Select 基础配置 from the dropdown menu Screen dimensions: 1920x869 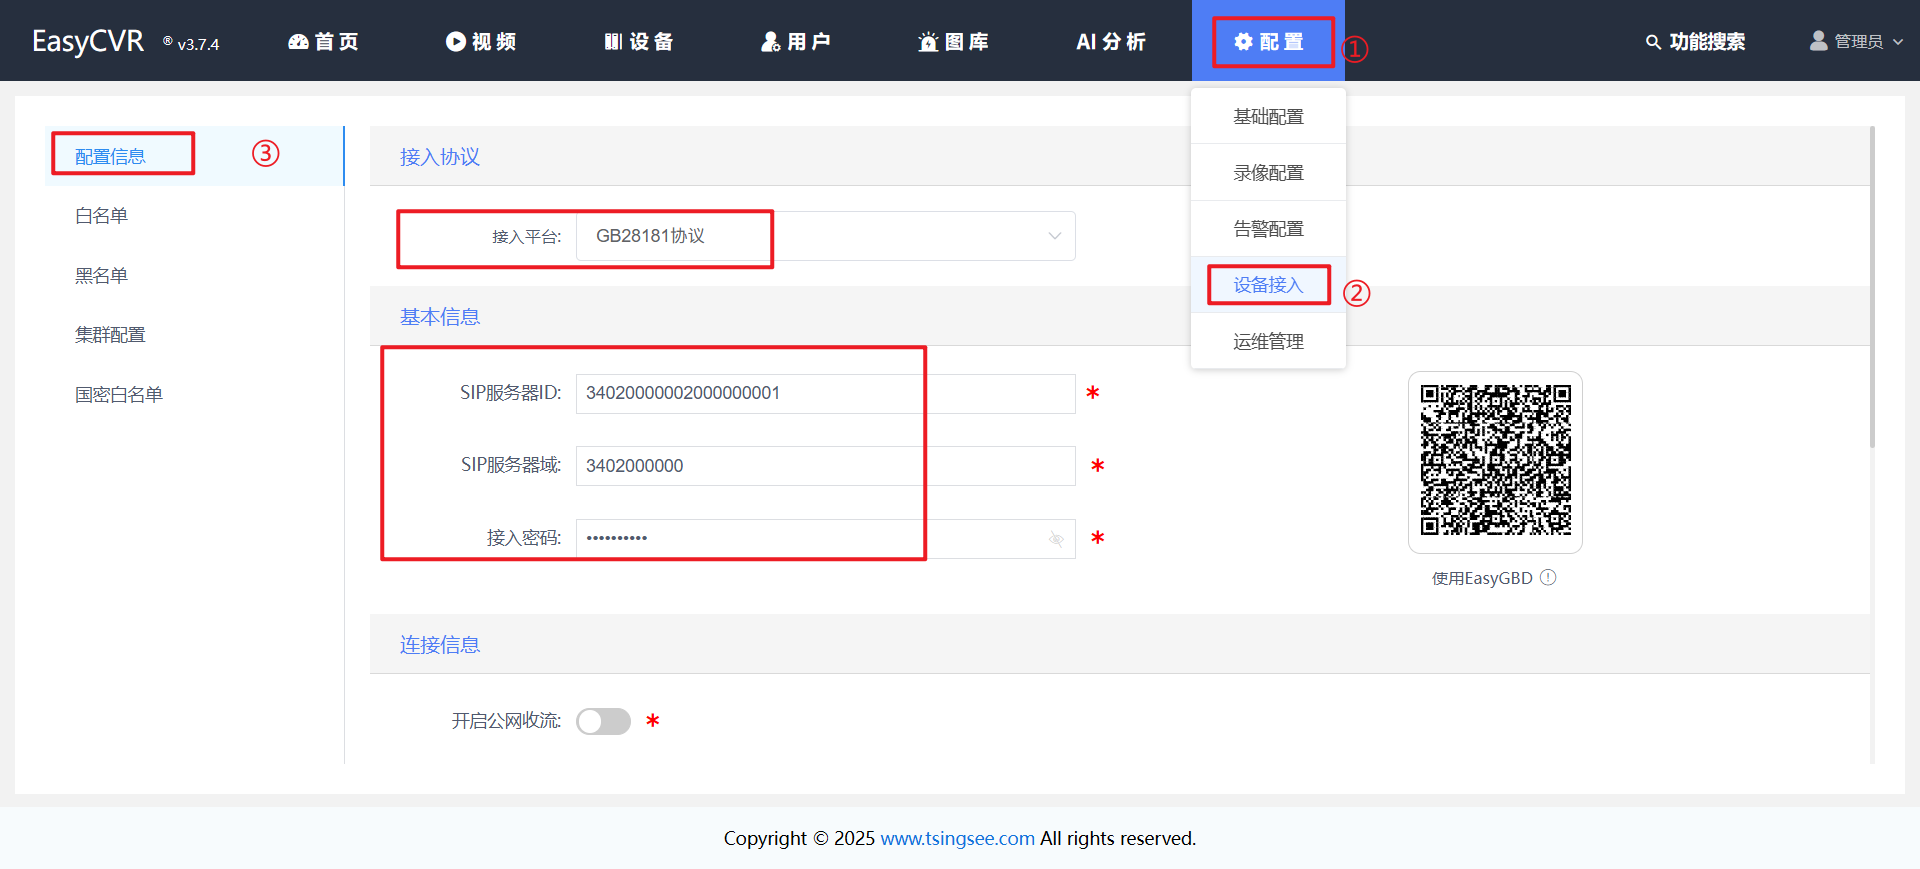pyautogui.click(x=1268, y=117)
